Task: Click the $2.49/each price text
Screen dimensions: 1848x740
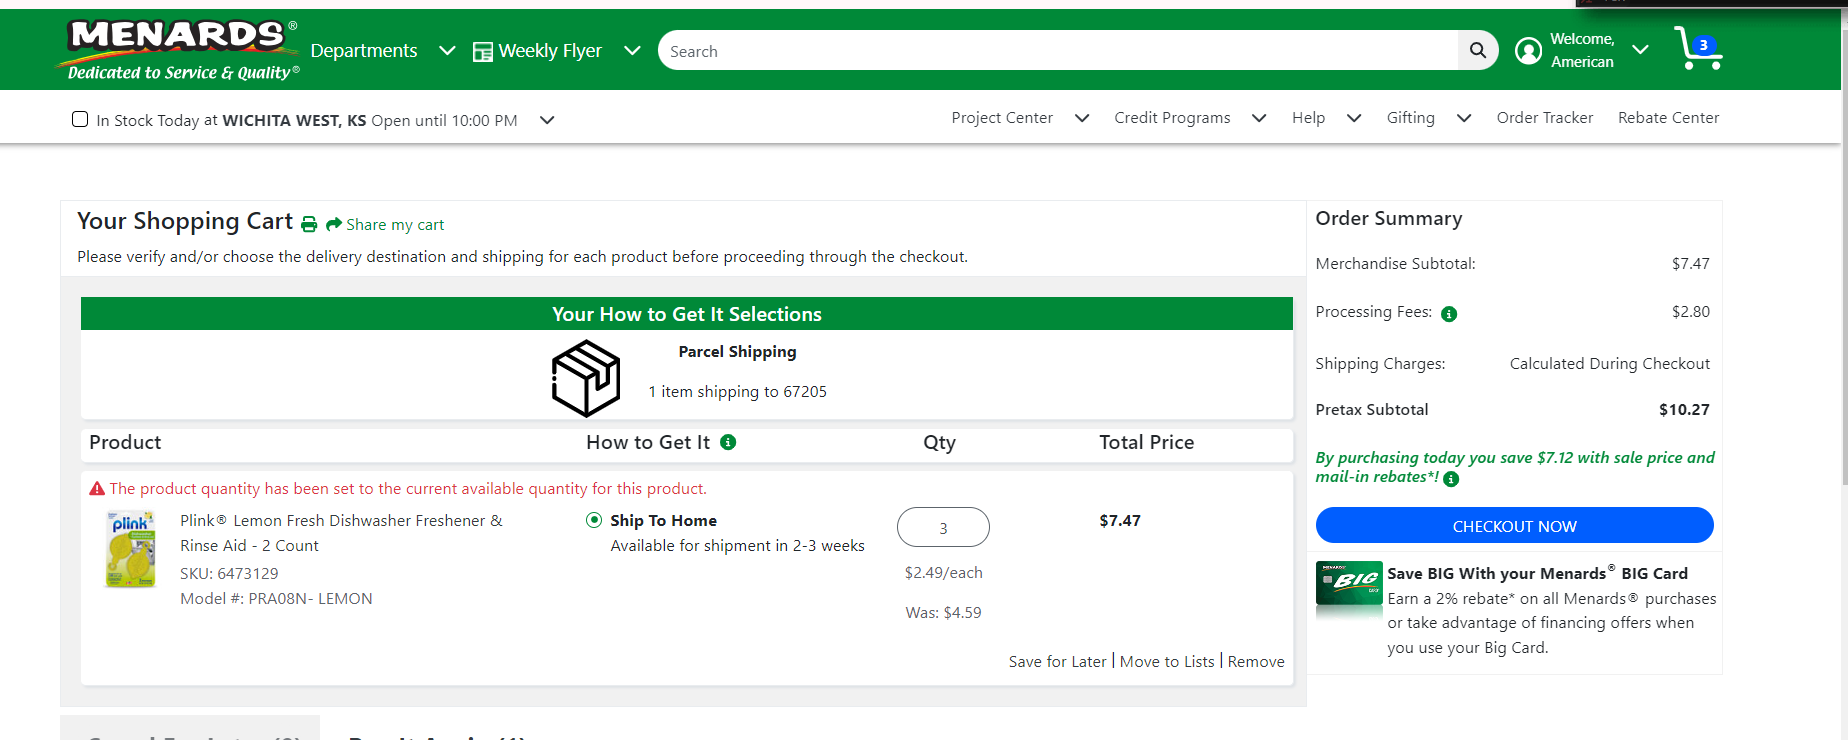Action: tap(943, 573)
